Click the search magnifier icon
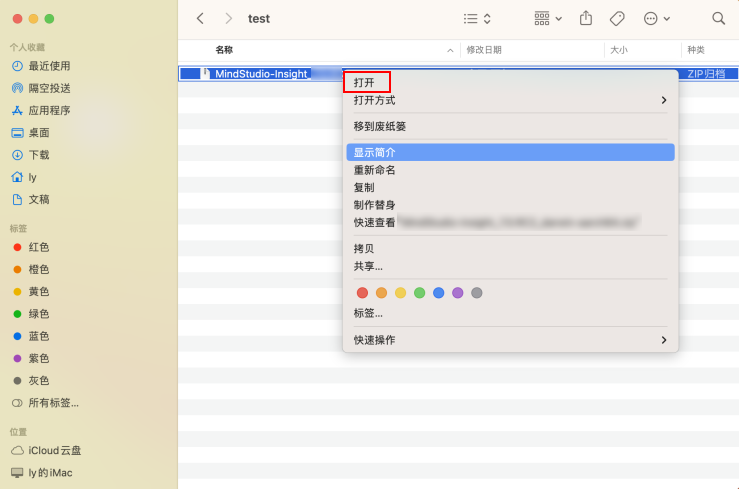Image resolution: width=739 pixels, height=489 pixels. click(718, 18)
